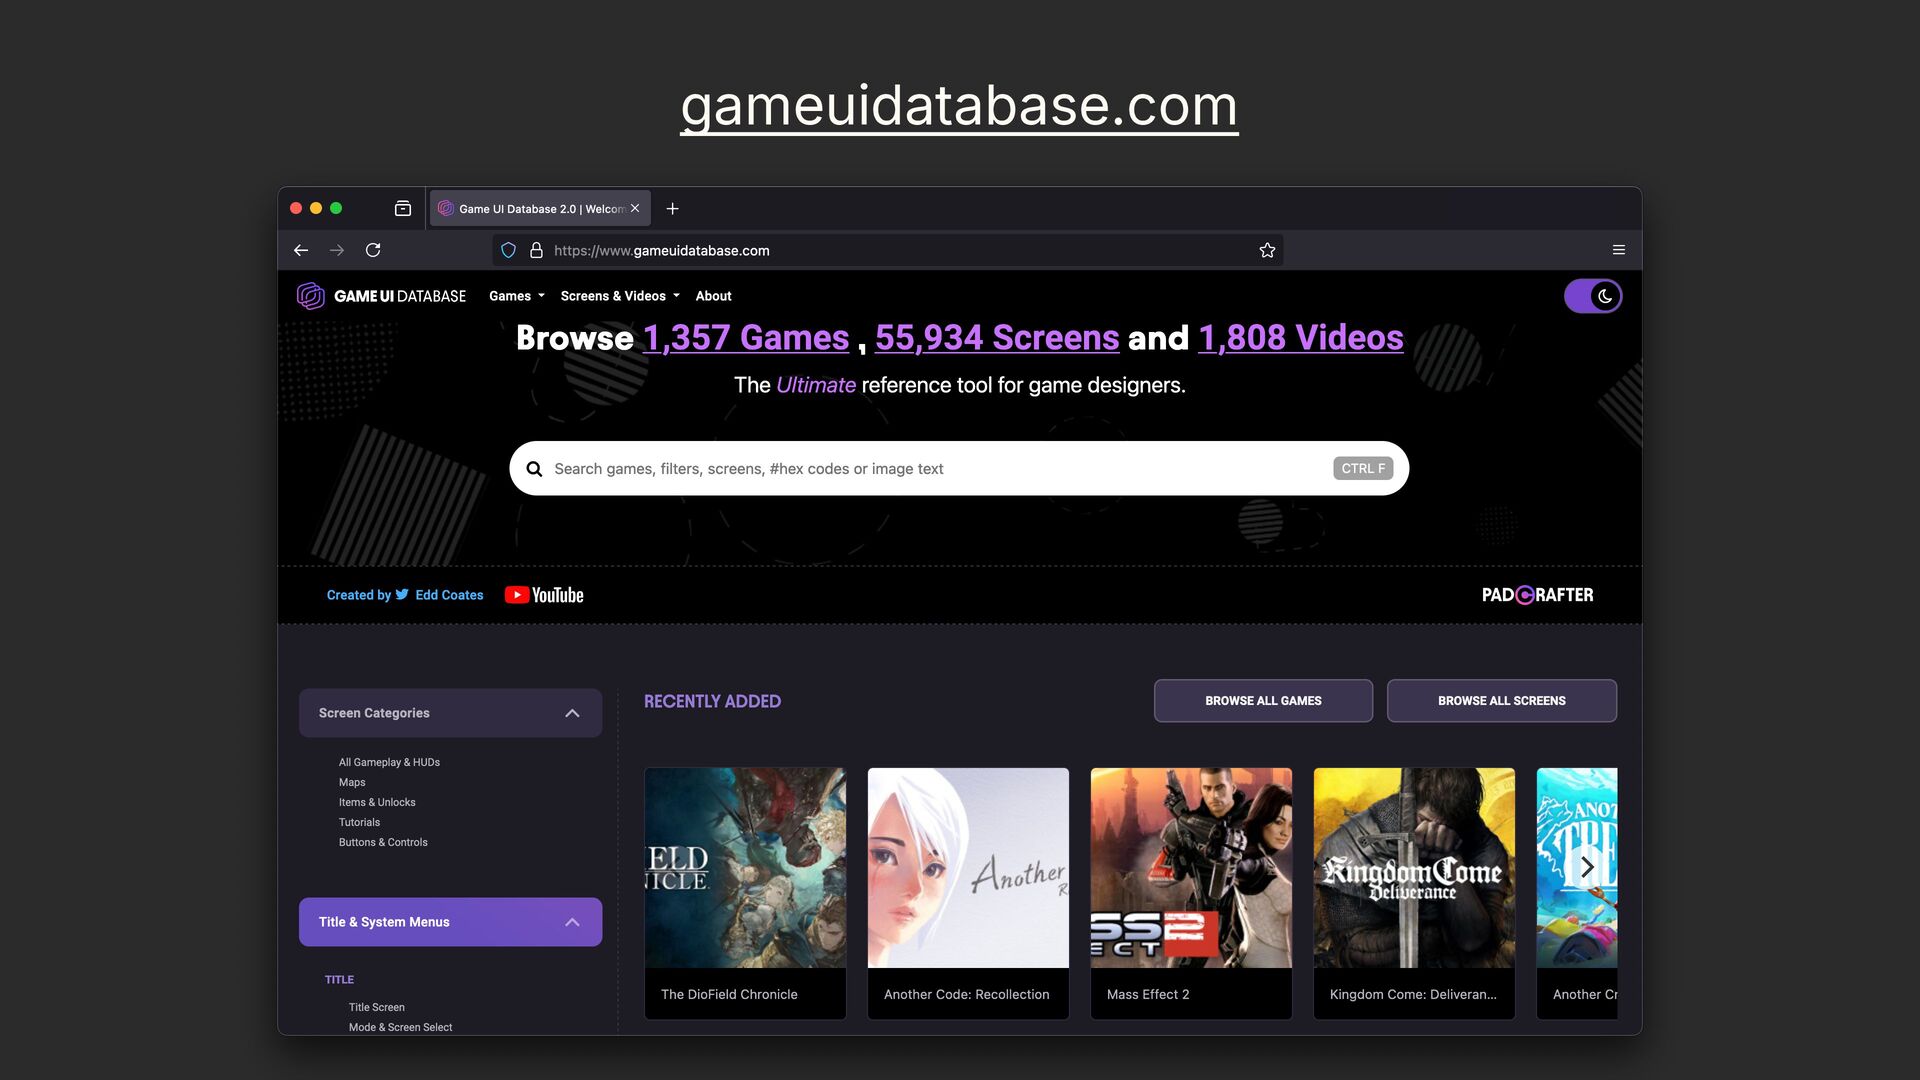Screen dimensions: 1920x1080
Task: Open the About menu item
Action: pyautogui.click(x=713, y=296)
